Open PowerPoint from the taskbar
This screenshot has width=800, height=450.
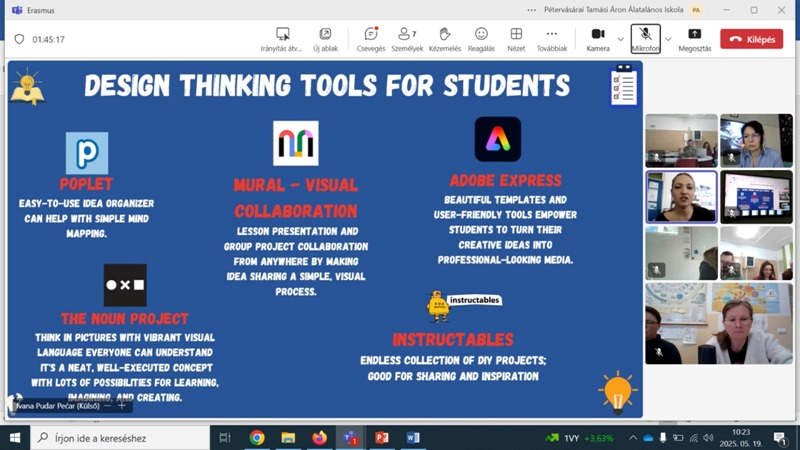pyautogui.click(x=382, y=438)
